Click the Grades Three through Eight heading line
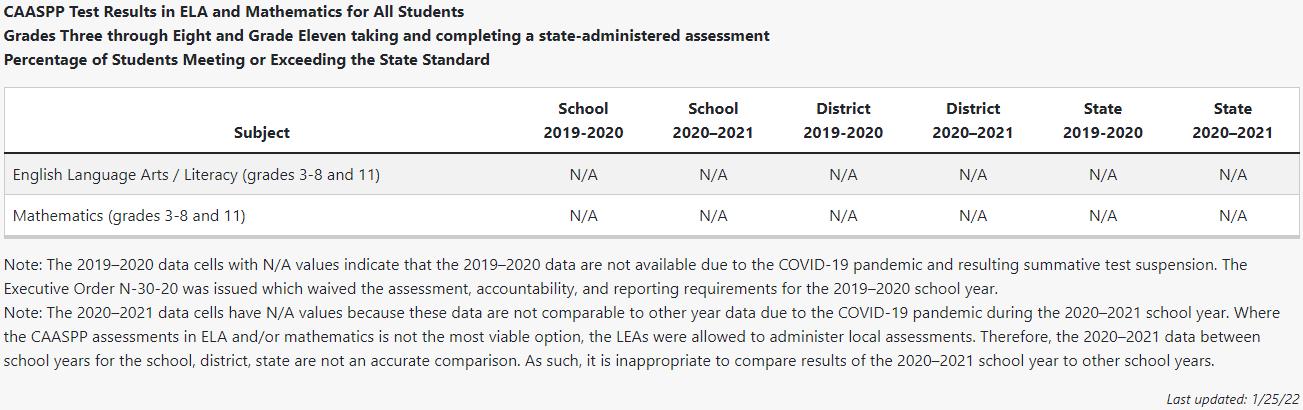This screenshot has width=1303, height=410. coord(387,36)
